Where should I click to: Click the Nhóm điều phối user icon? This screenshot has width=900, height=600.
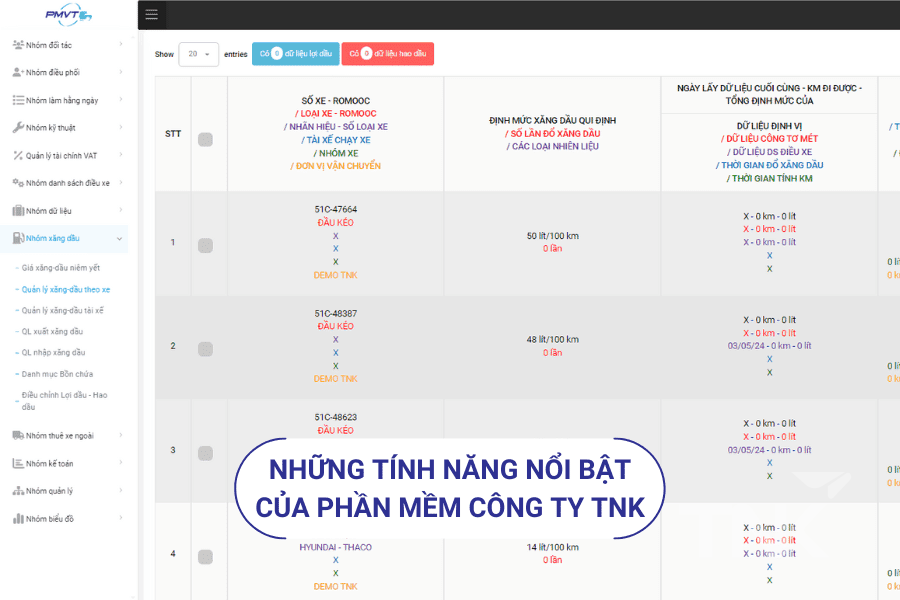(18, 72)
